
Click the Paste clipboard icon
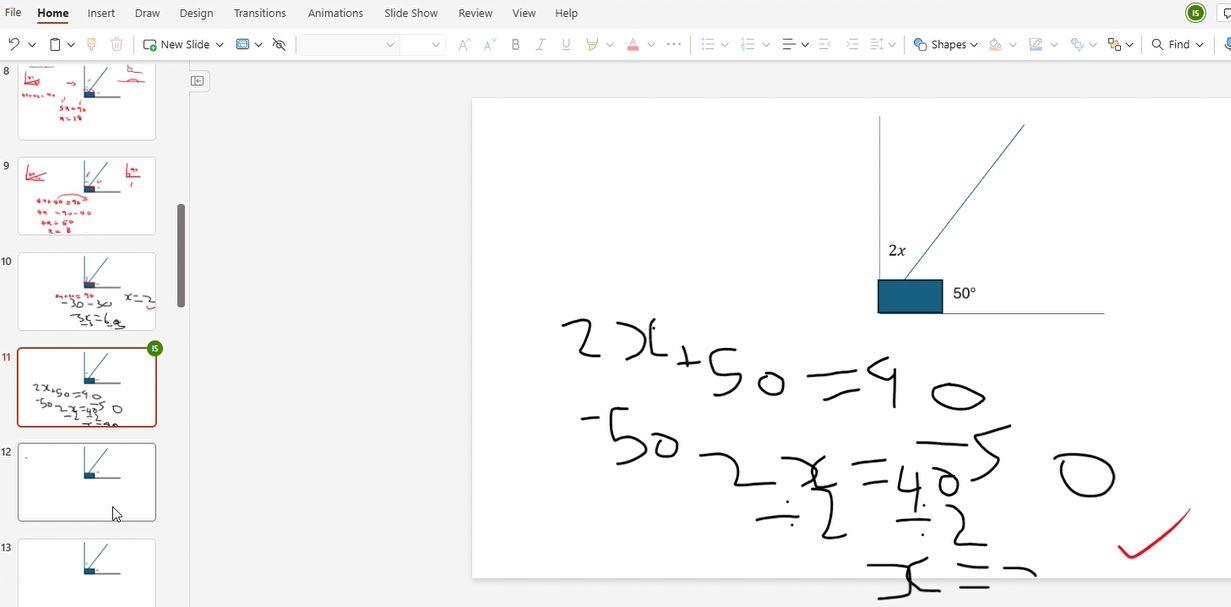click(55, 44)
